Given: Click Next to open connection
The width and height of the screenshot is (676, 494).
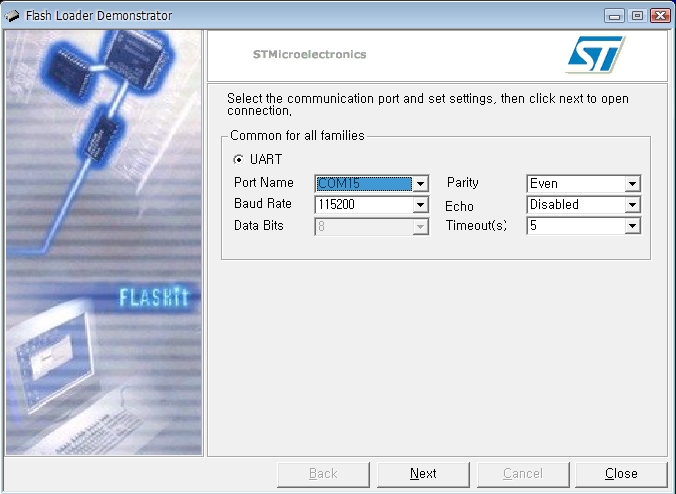Looking at the screenshot, I should pyautogui.click(x=423, y=474).
